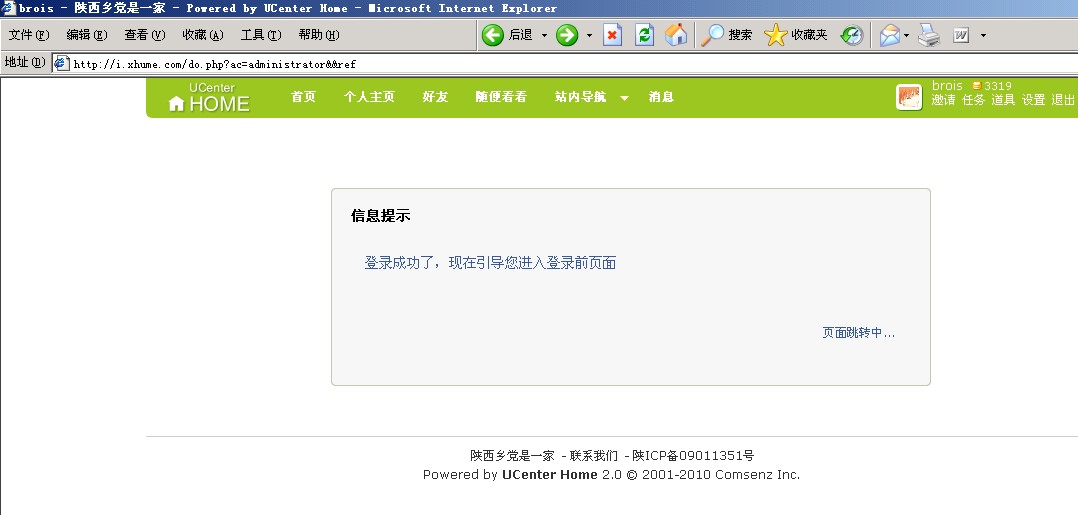Open the 道具 link
Viewport: 1078px width, 515px height.
[1003, 100]
